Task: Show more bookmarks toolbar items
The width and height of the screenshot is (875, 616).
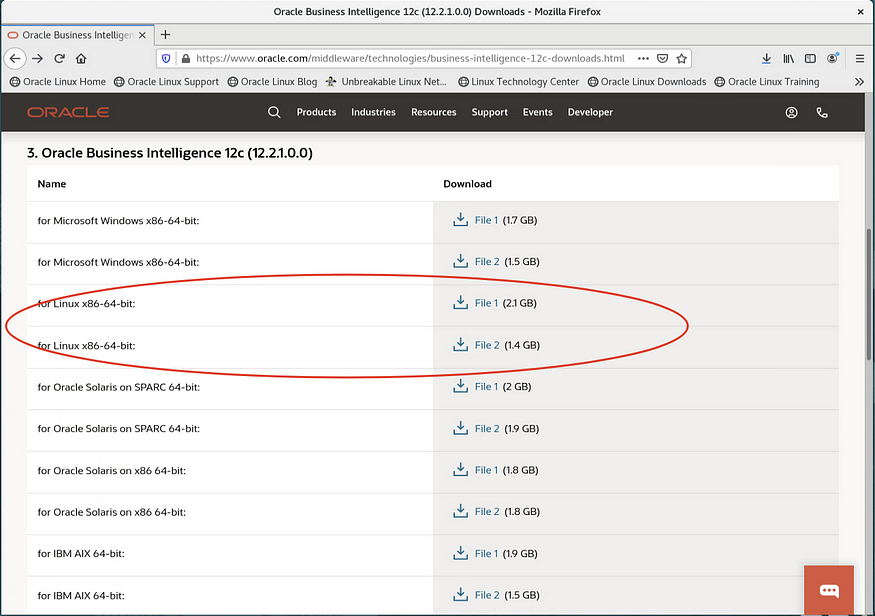Action: [859, 82]
